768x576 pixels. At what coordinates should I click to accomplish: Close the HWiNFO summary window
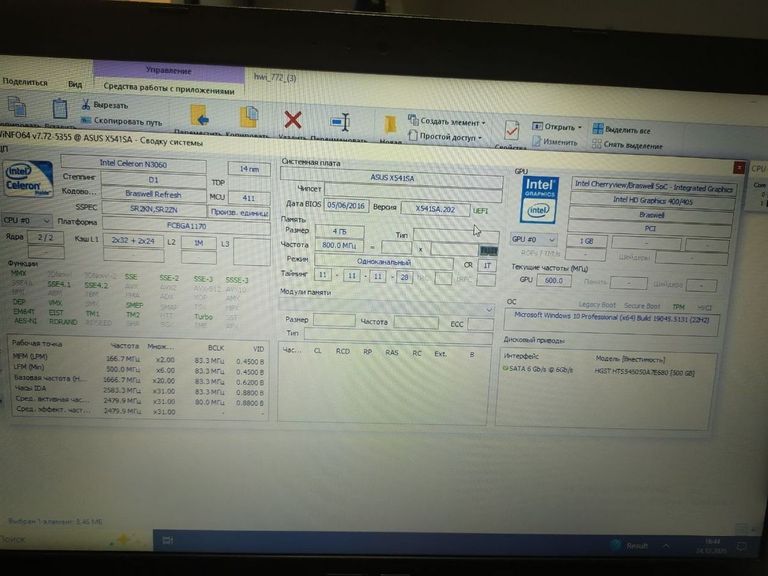739,168
